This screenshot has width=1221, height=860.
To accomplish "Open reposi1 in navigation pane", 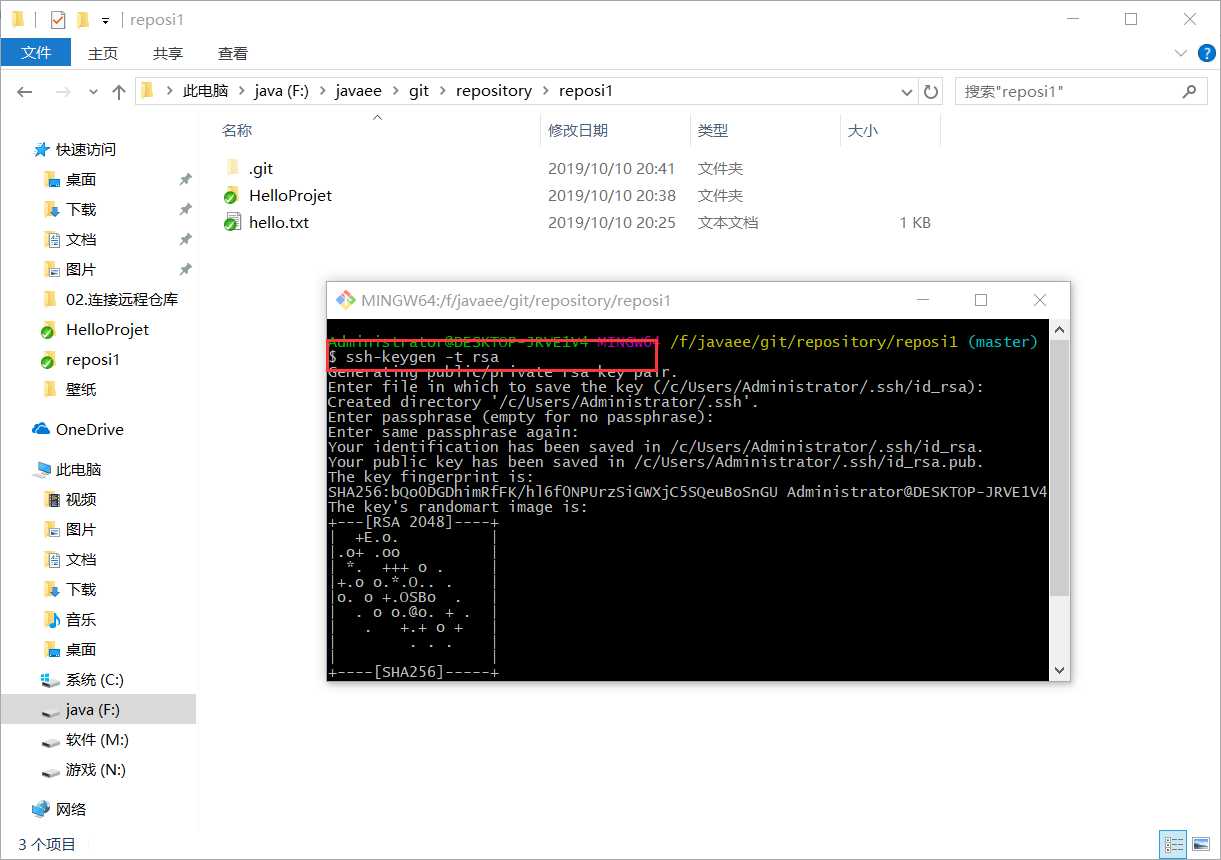I will (92, 359).
